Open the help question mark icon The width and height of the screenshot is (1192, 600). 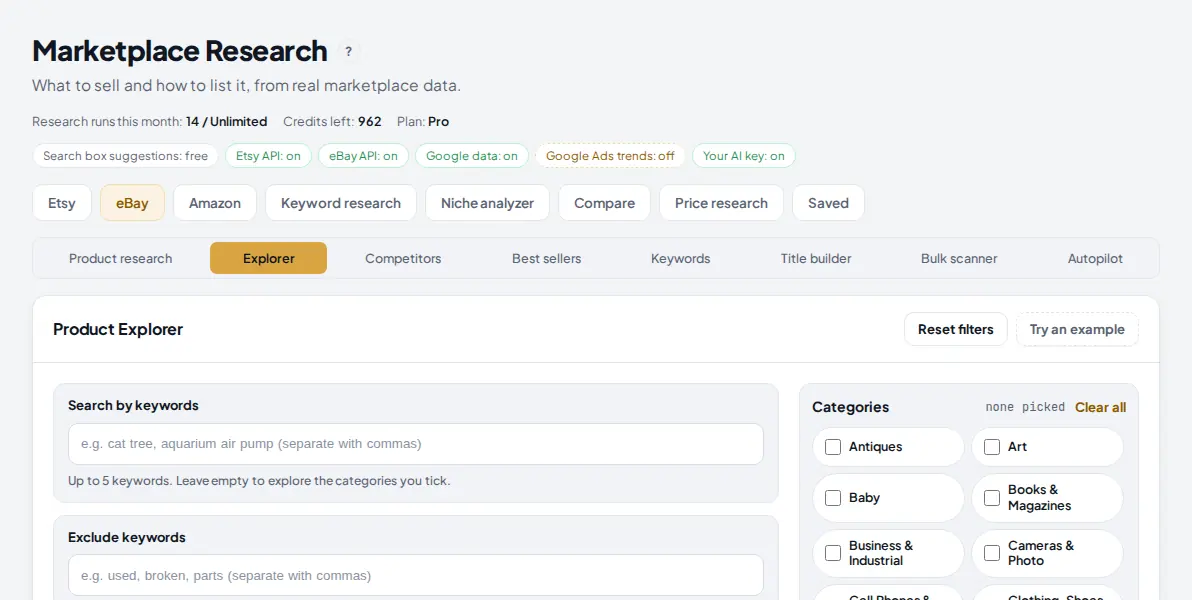click(348, 52)
